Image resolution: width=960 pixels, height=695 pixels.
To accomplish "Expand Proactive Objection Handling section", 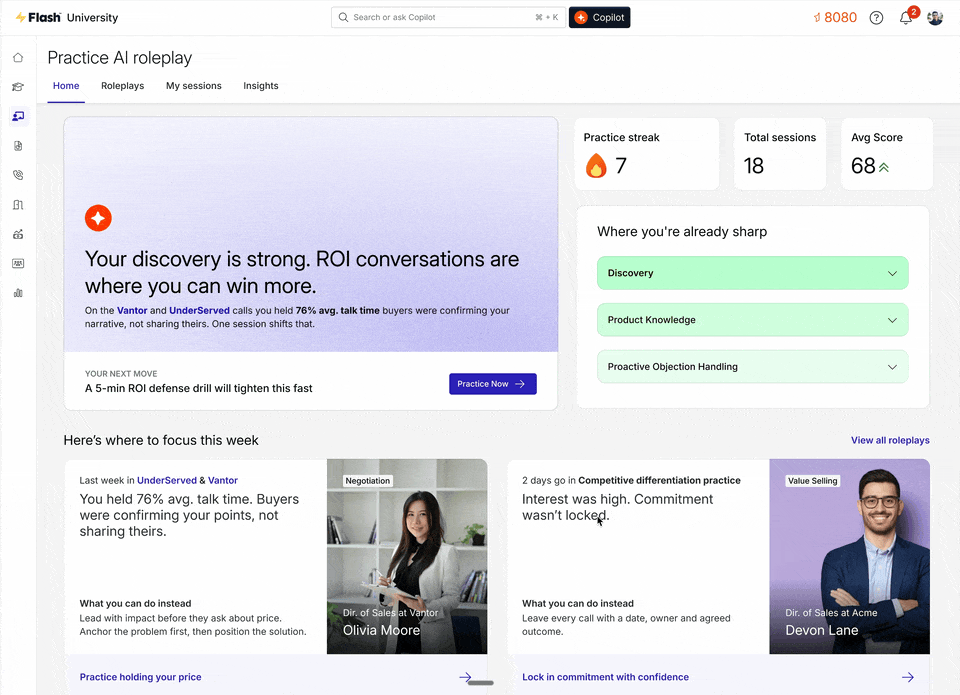I will click(x=752, y=367).
